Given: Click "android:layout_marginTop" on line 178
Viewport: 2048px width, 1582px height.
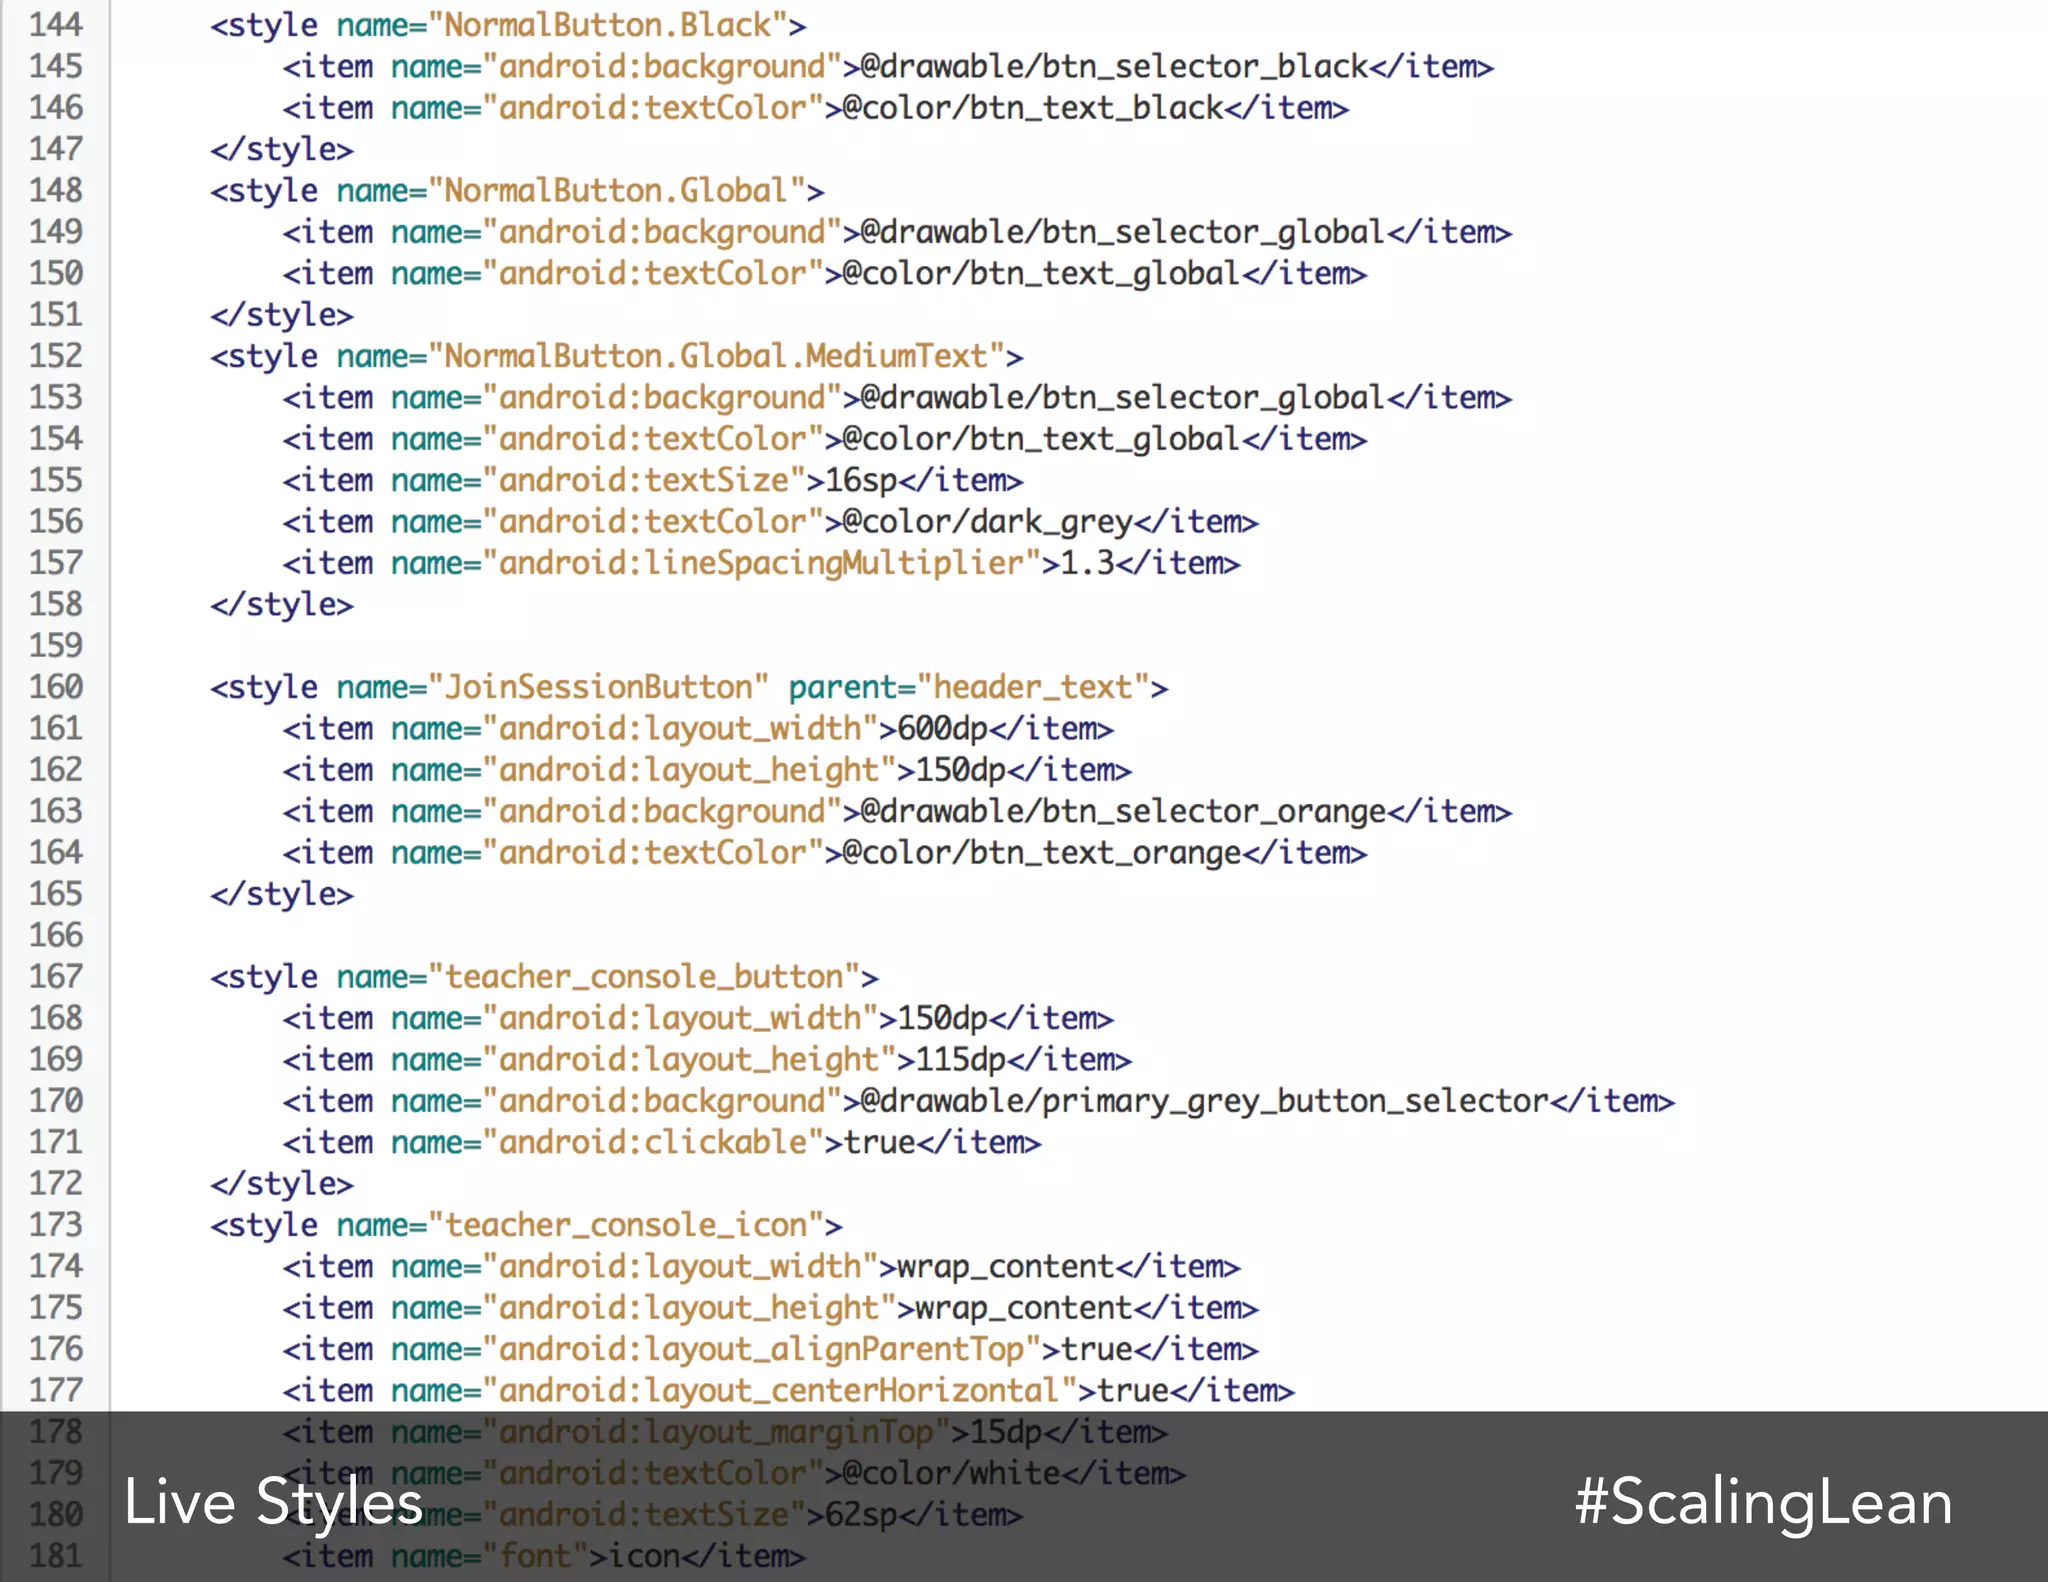Looking at the screenshot, I should pos(716,1432).
